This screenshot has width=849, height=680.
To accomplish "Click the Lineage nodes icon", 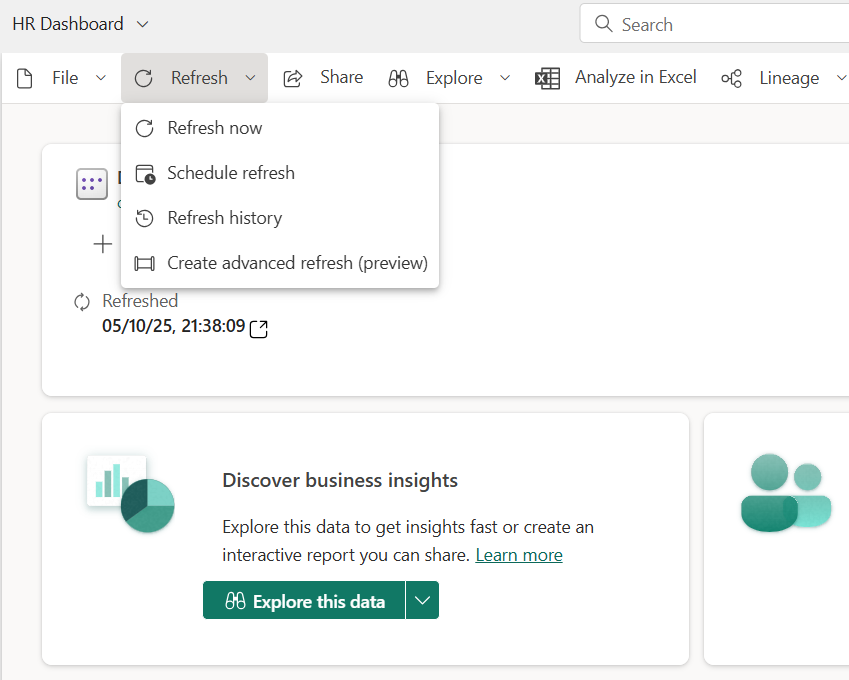I will click(732, 78).
